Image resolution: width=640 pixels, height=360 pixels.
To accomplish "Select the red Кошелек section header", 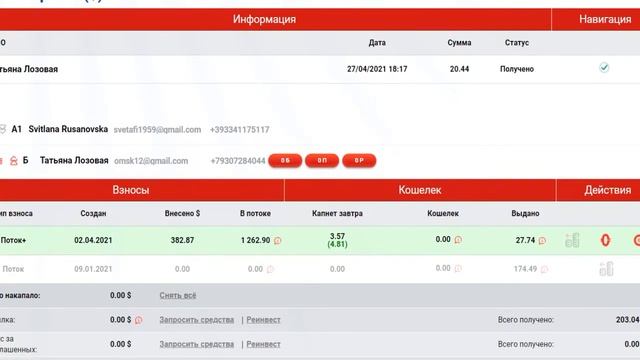I will pos(420,190).
